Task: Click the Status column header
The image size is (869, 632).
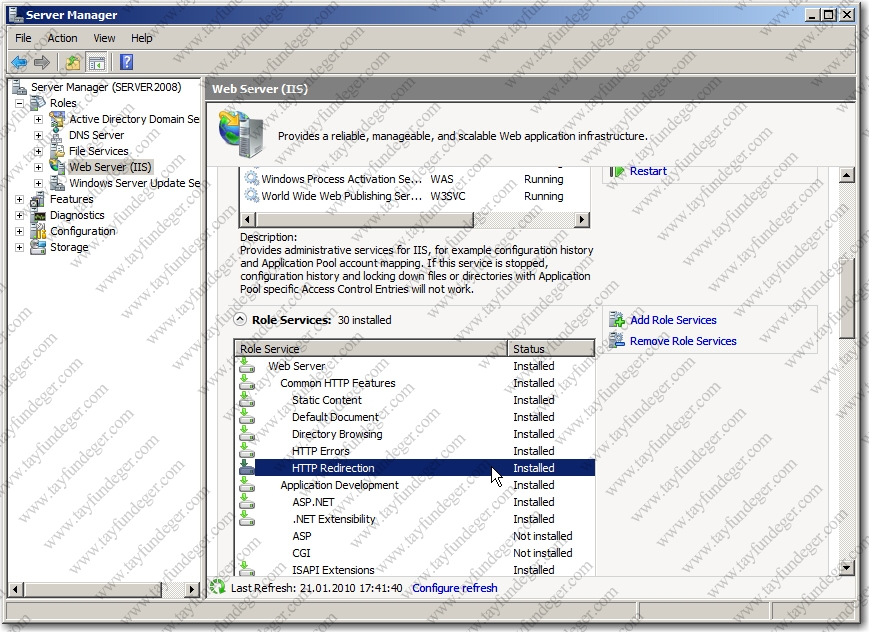Action: [551, 349]
